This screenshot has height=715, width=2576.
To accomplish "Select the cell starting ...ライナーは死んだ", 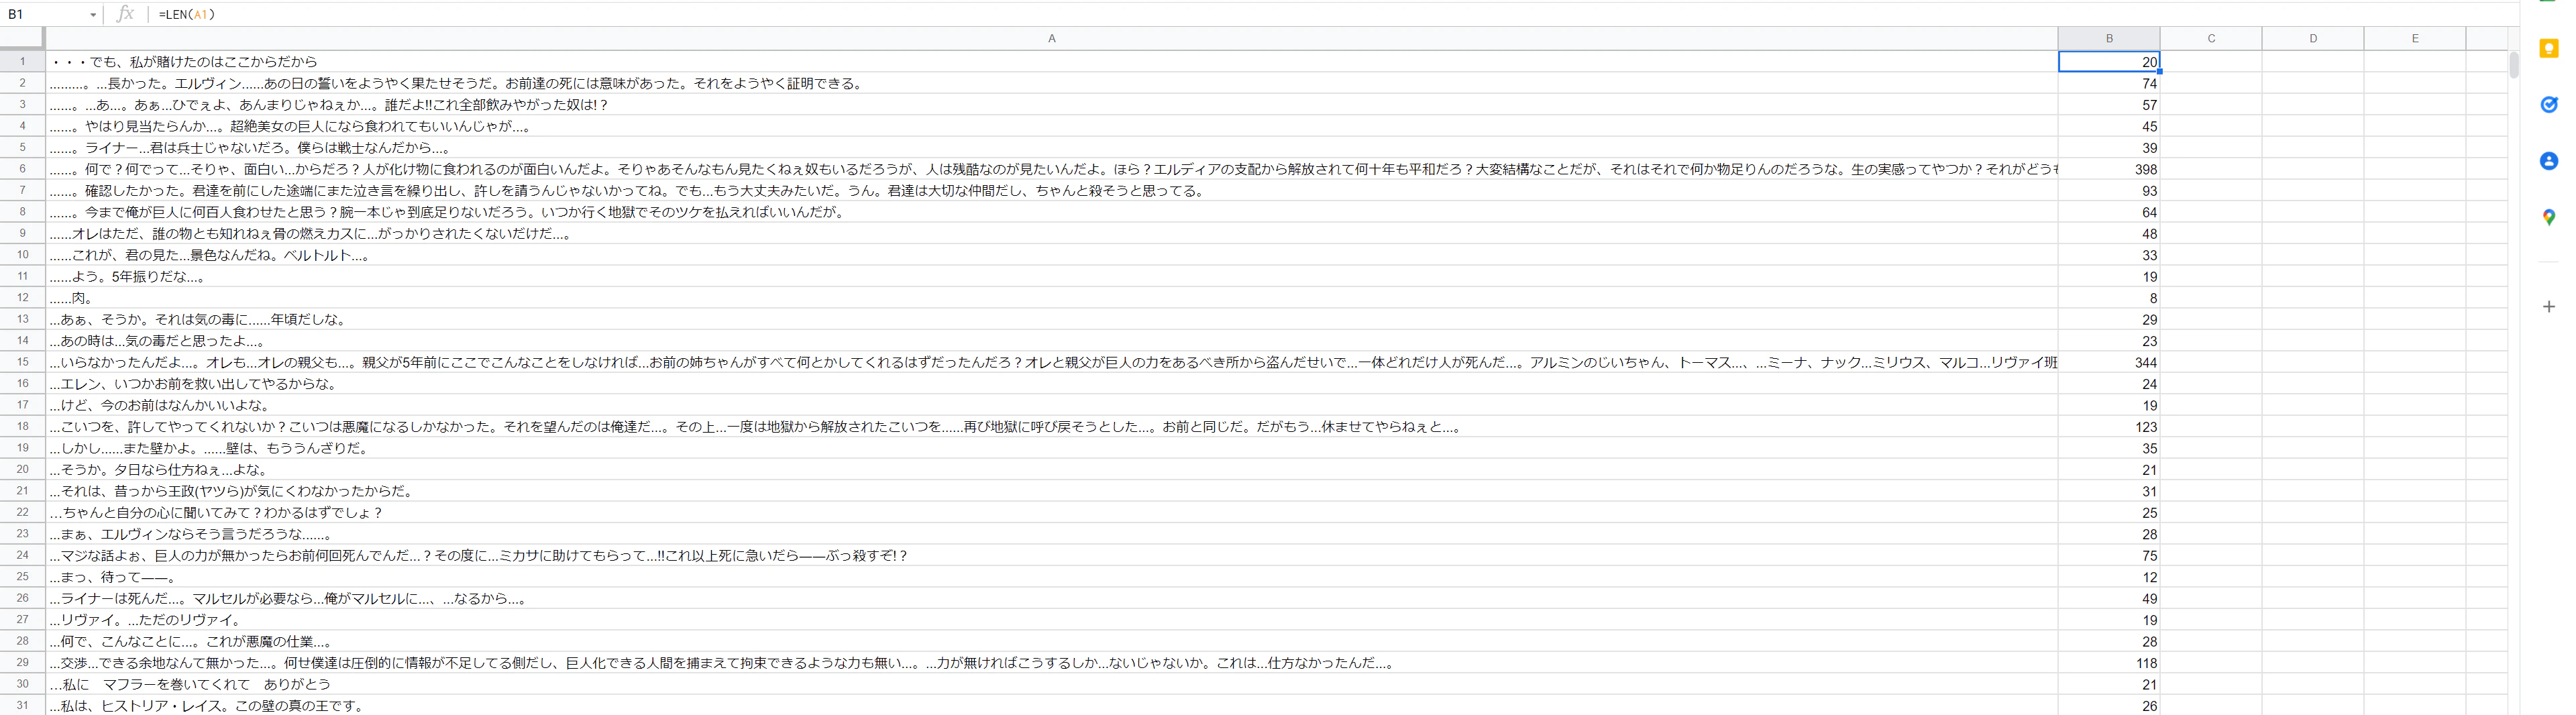I will pos(1052,598).
